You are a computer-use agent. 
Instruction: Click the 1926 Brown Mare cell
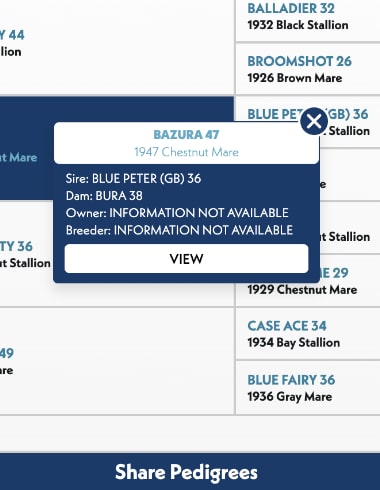(308, 69)
